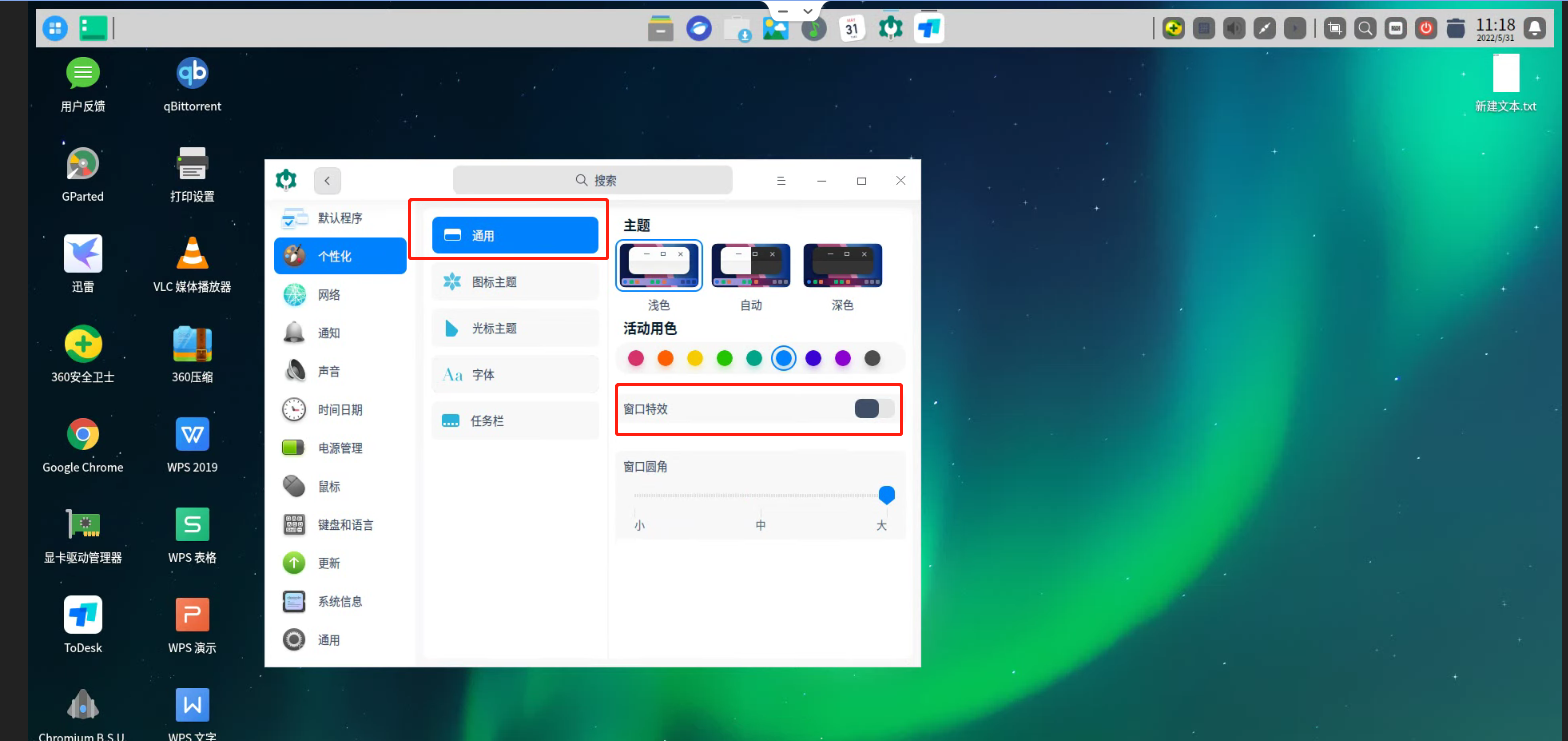Open the 显卡驱动管理器 desktop icon
The width and height of the screenshot is (1568, 741).
[x=83, y=535]
